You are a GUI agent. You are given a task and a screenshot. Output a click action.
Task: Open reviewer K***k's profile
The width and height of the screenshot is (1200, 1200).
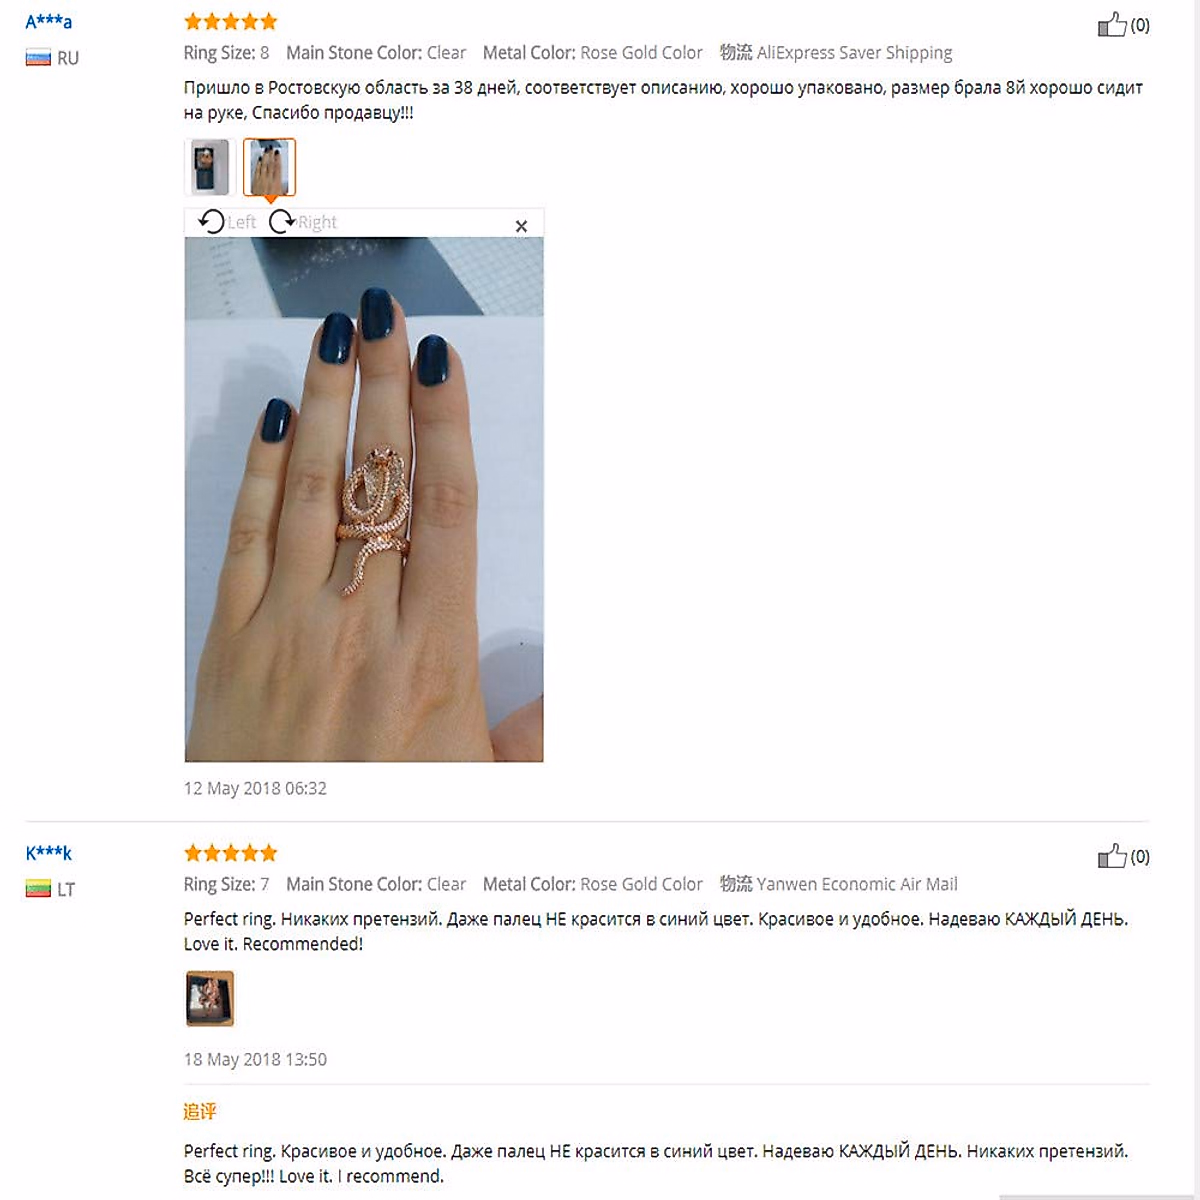[x=49, y=853]
